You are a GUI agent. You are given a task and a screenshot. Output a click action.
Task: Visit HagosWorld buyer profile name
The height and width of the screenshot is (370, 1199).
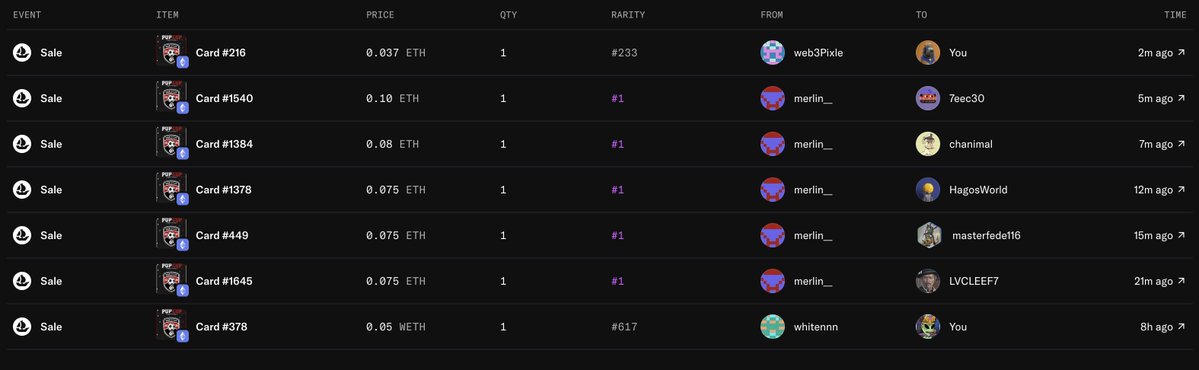click(x=978, y=190)
